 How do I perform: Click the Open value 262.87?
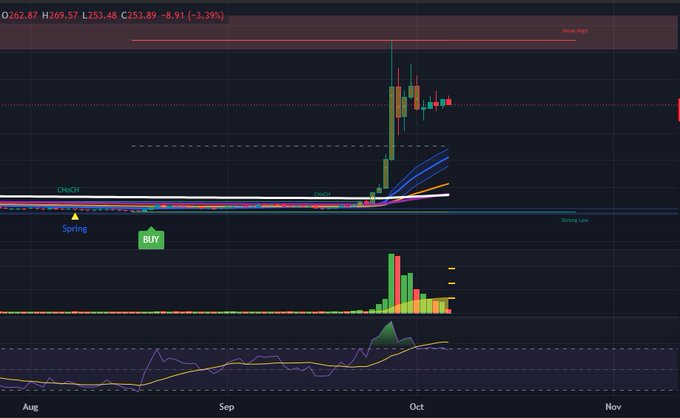pyautogui.click(x=23, y=16)
